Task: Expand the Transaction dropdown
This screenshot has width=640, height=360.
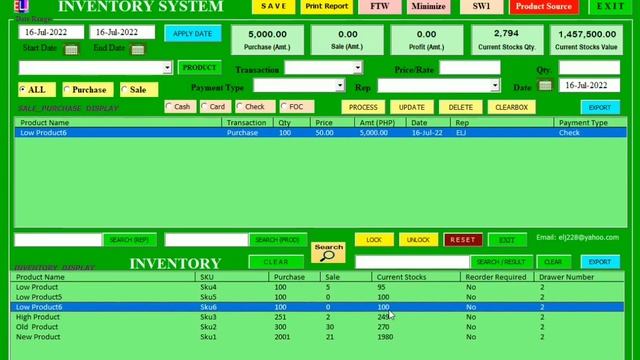Action: coord(358,67)
